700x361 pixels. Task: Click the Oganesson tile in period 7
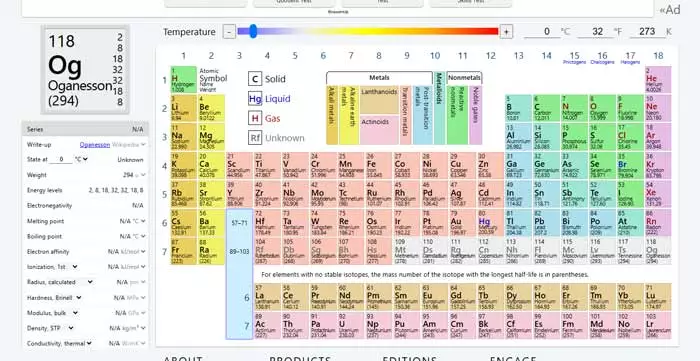658,251
